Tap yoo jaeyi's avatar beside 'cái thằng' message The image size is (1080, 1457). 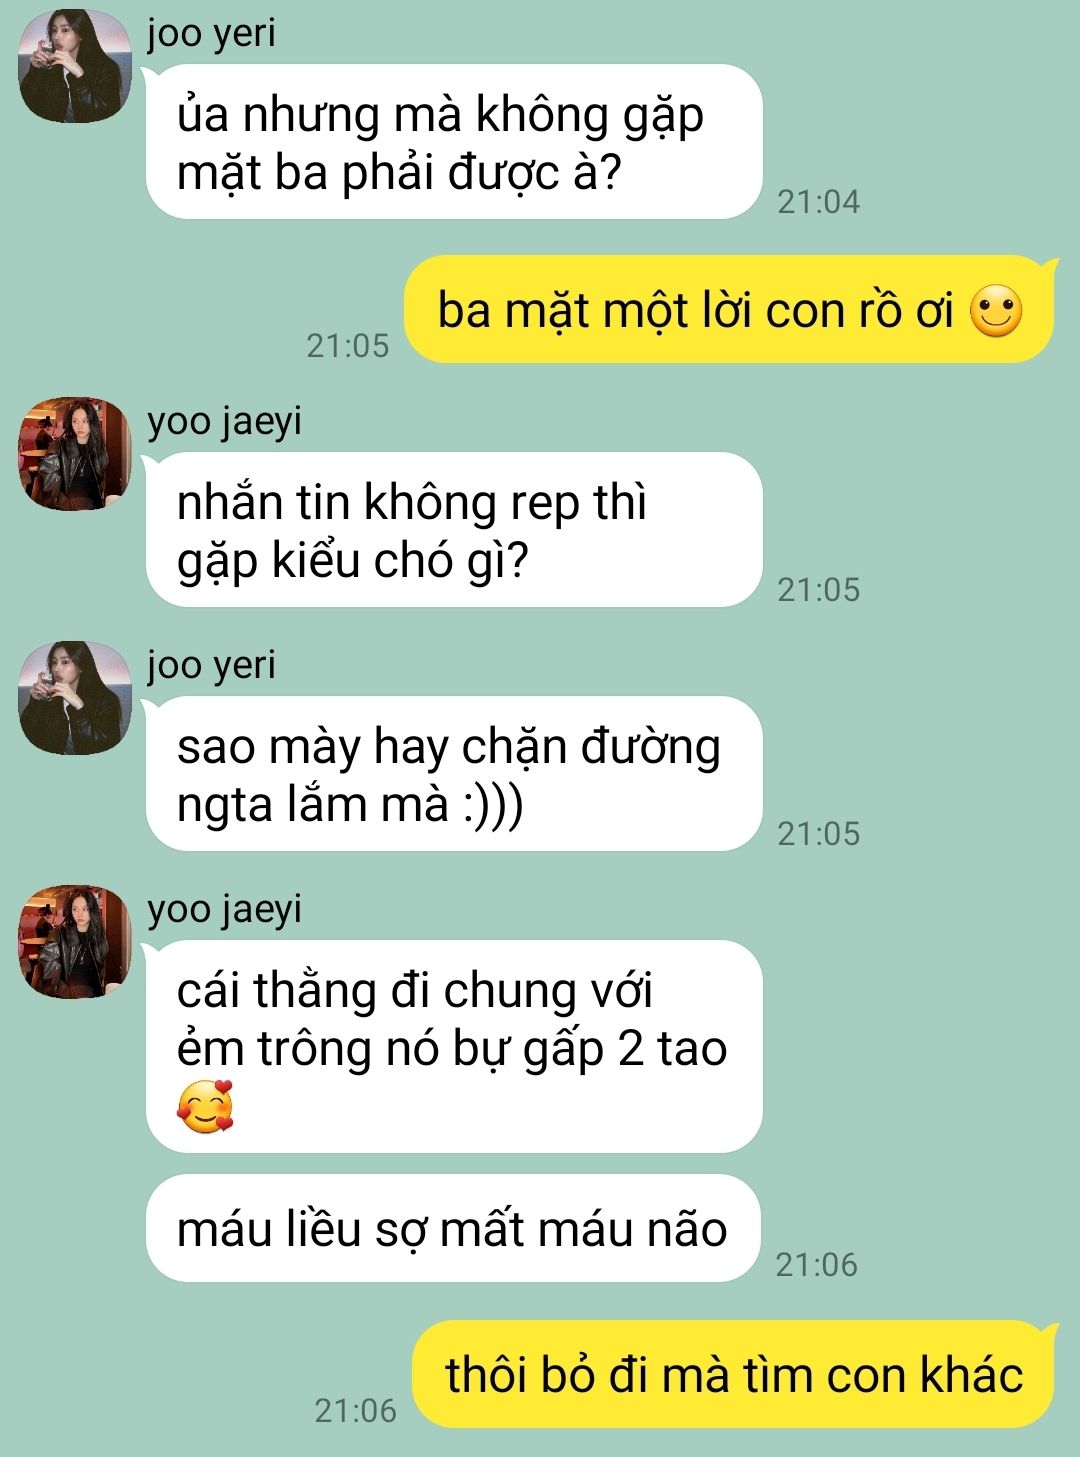click(75, 942)
